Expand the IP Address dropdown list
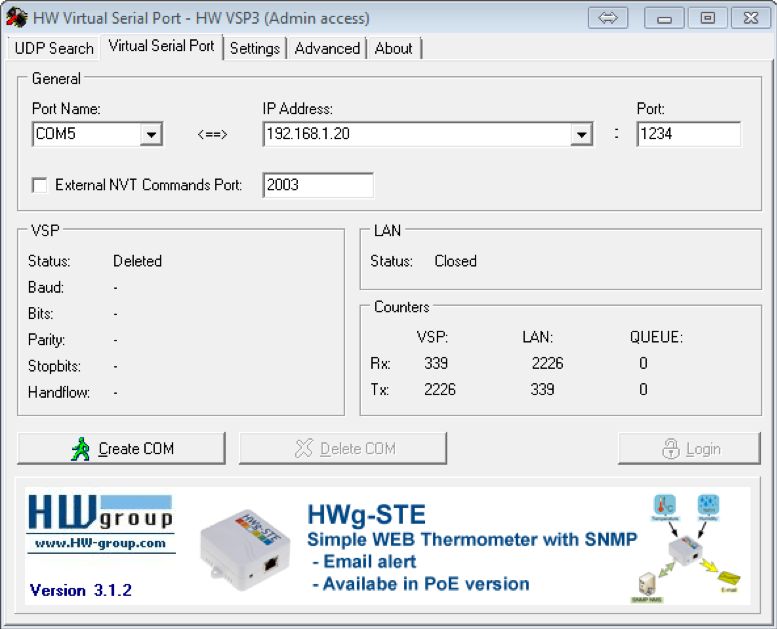Screen dimensions: 777x629 click(x=581, y=134)
